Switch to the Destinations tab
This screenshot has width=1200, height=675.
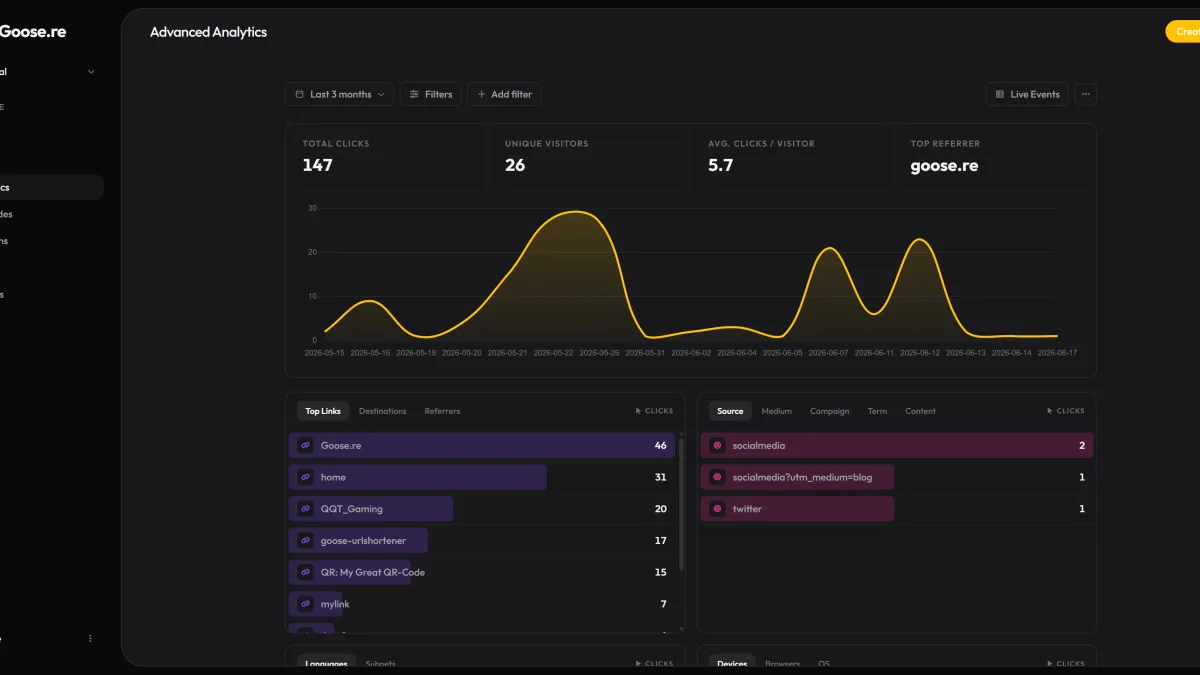click(x=383, y=411)
